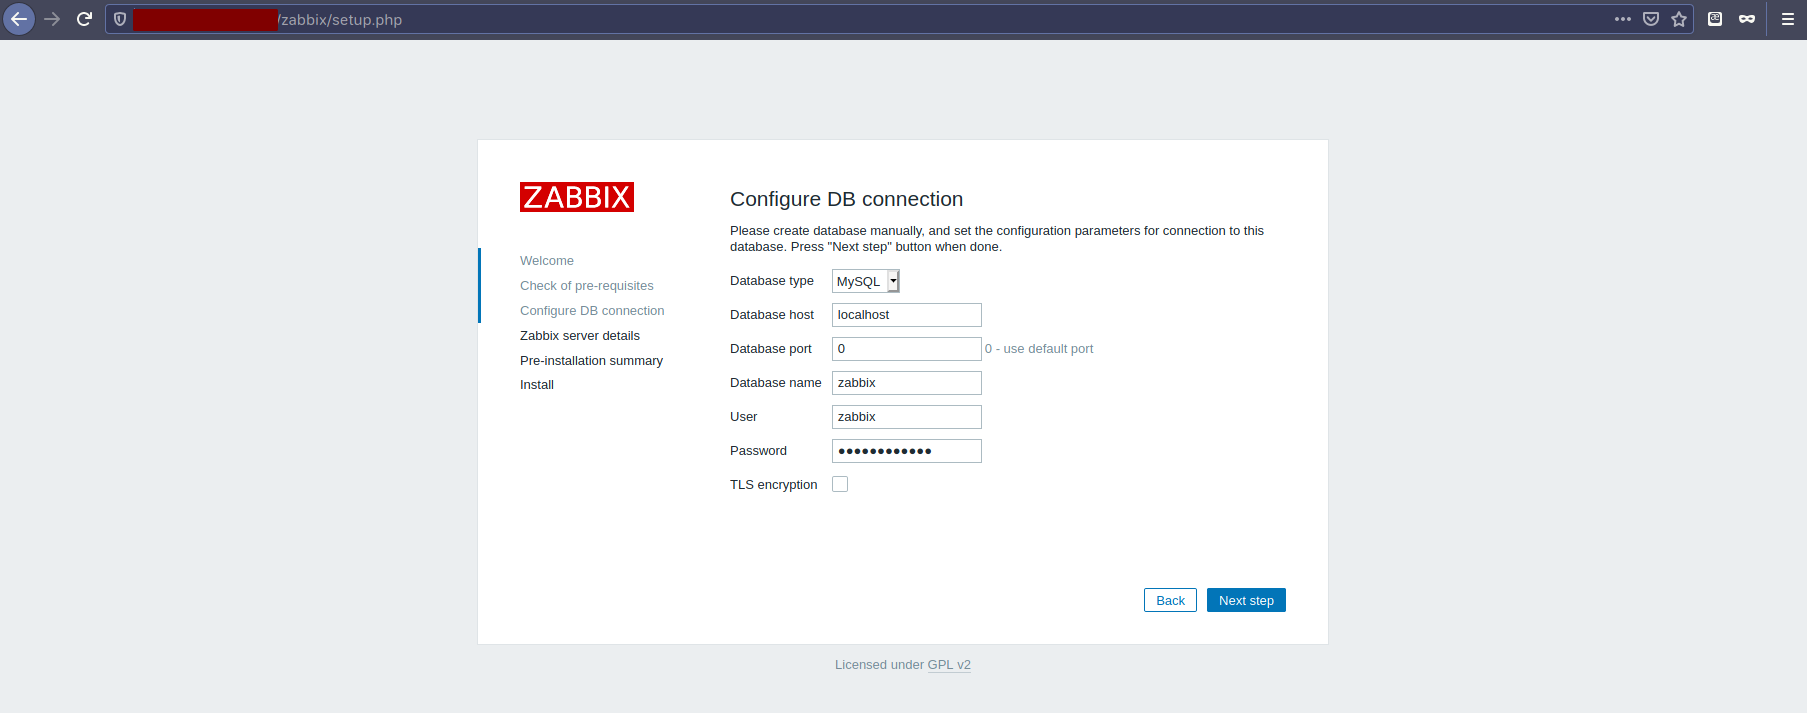Open the GPL v2 license link

point(949,665)
